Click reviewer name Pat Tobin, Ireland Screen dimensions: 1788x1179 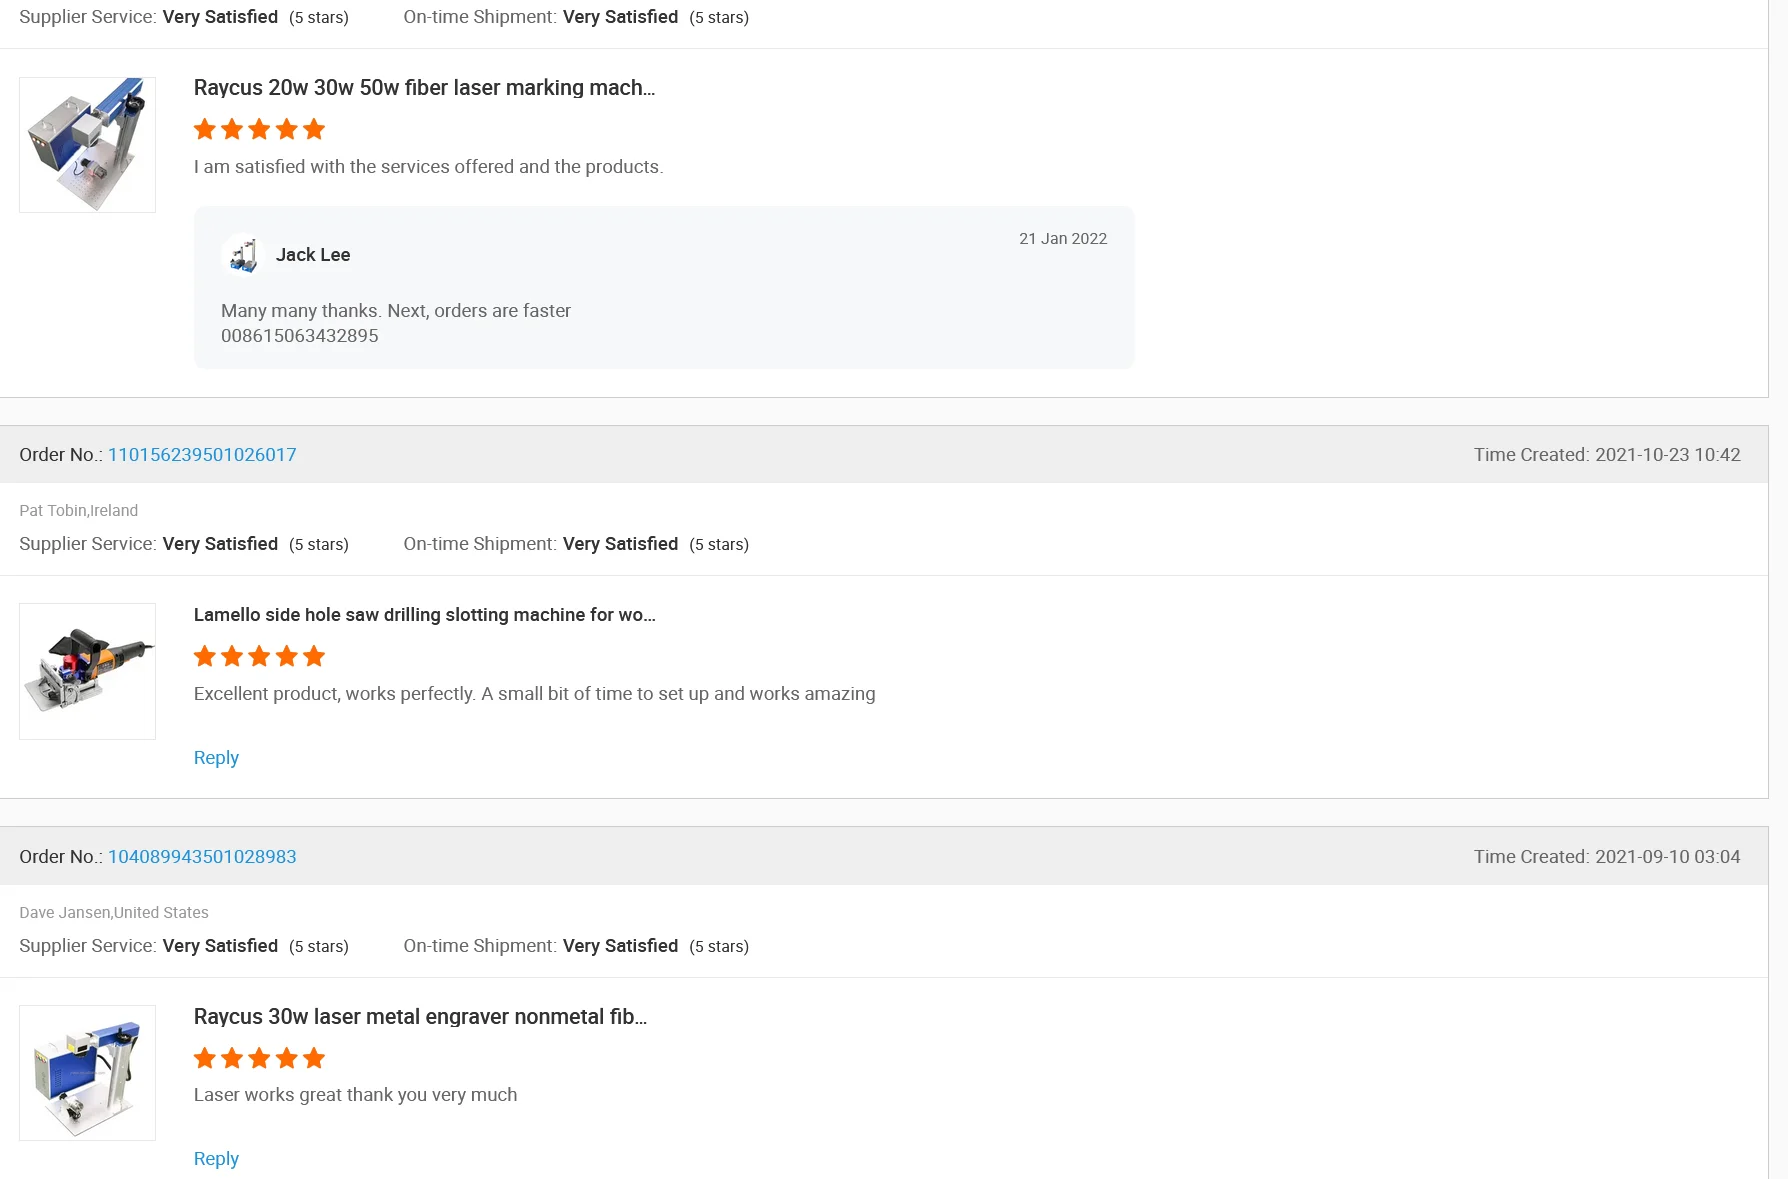pos(79,511)
